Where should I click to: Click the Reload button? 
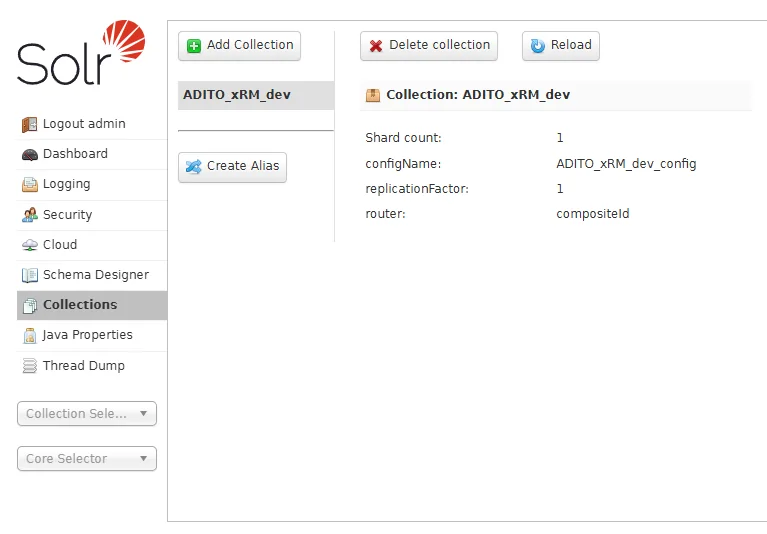561,46
